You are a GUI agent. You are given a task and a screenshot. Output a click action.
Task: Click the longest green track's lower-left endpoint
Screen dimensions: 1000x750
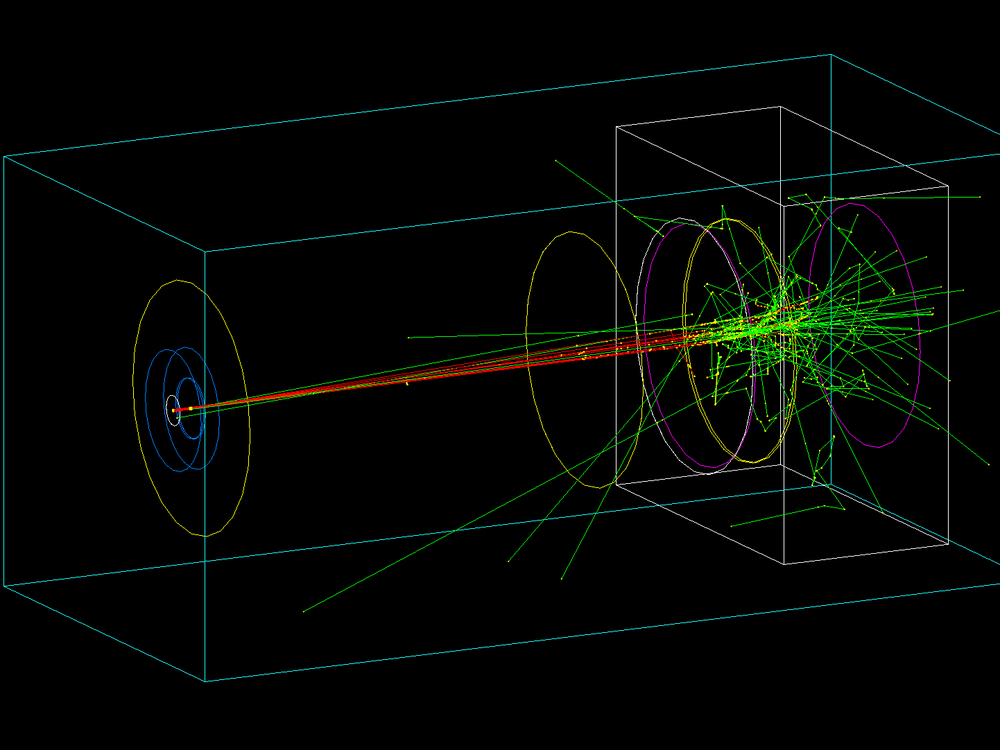[x=303, y=611]
